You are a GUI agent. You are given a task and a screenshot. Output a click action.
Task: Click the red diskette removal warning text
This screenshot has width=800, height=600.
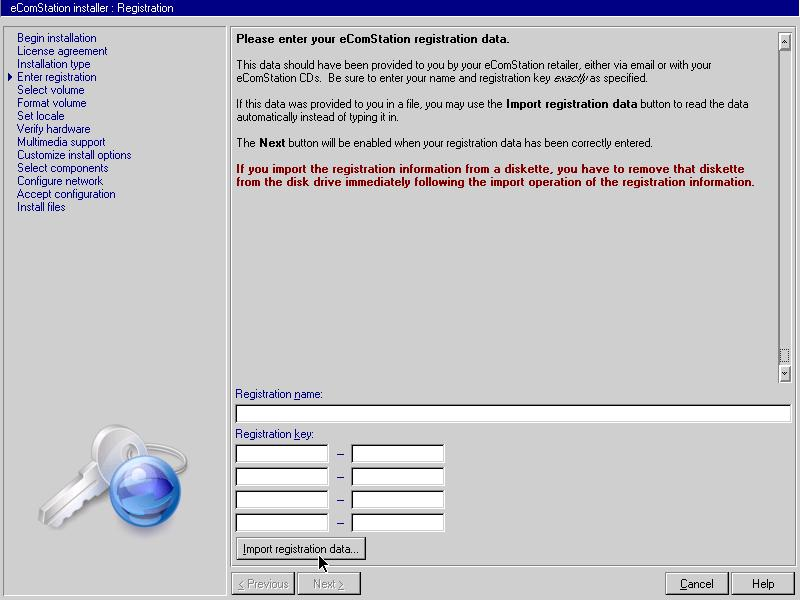495,176
